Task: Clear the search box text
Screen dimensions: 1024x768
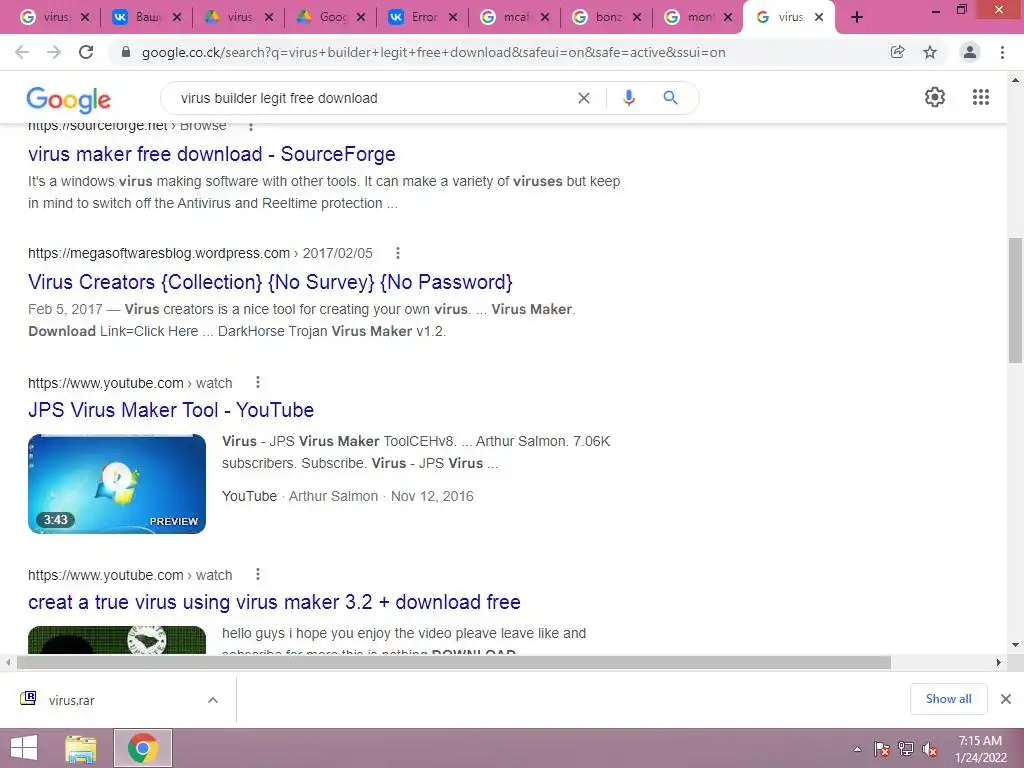Action: point(584,98)
